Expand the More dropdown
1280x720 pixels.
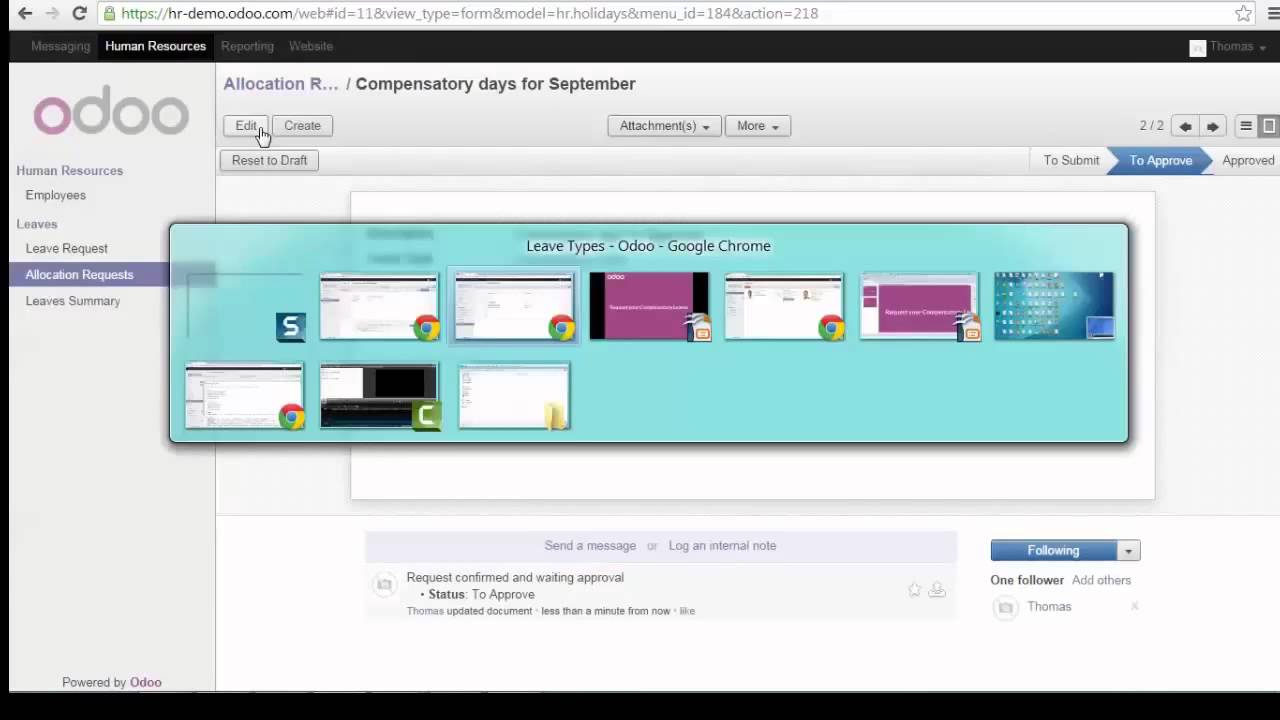757,126
